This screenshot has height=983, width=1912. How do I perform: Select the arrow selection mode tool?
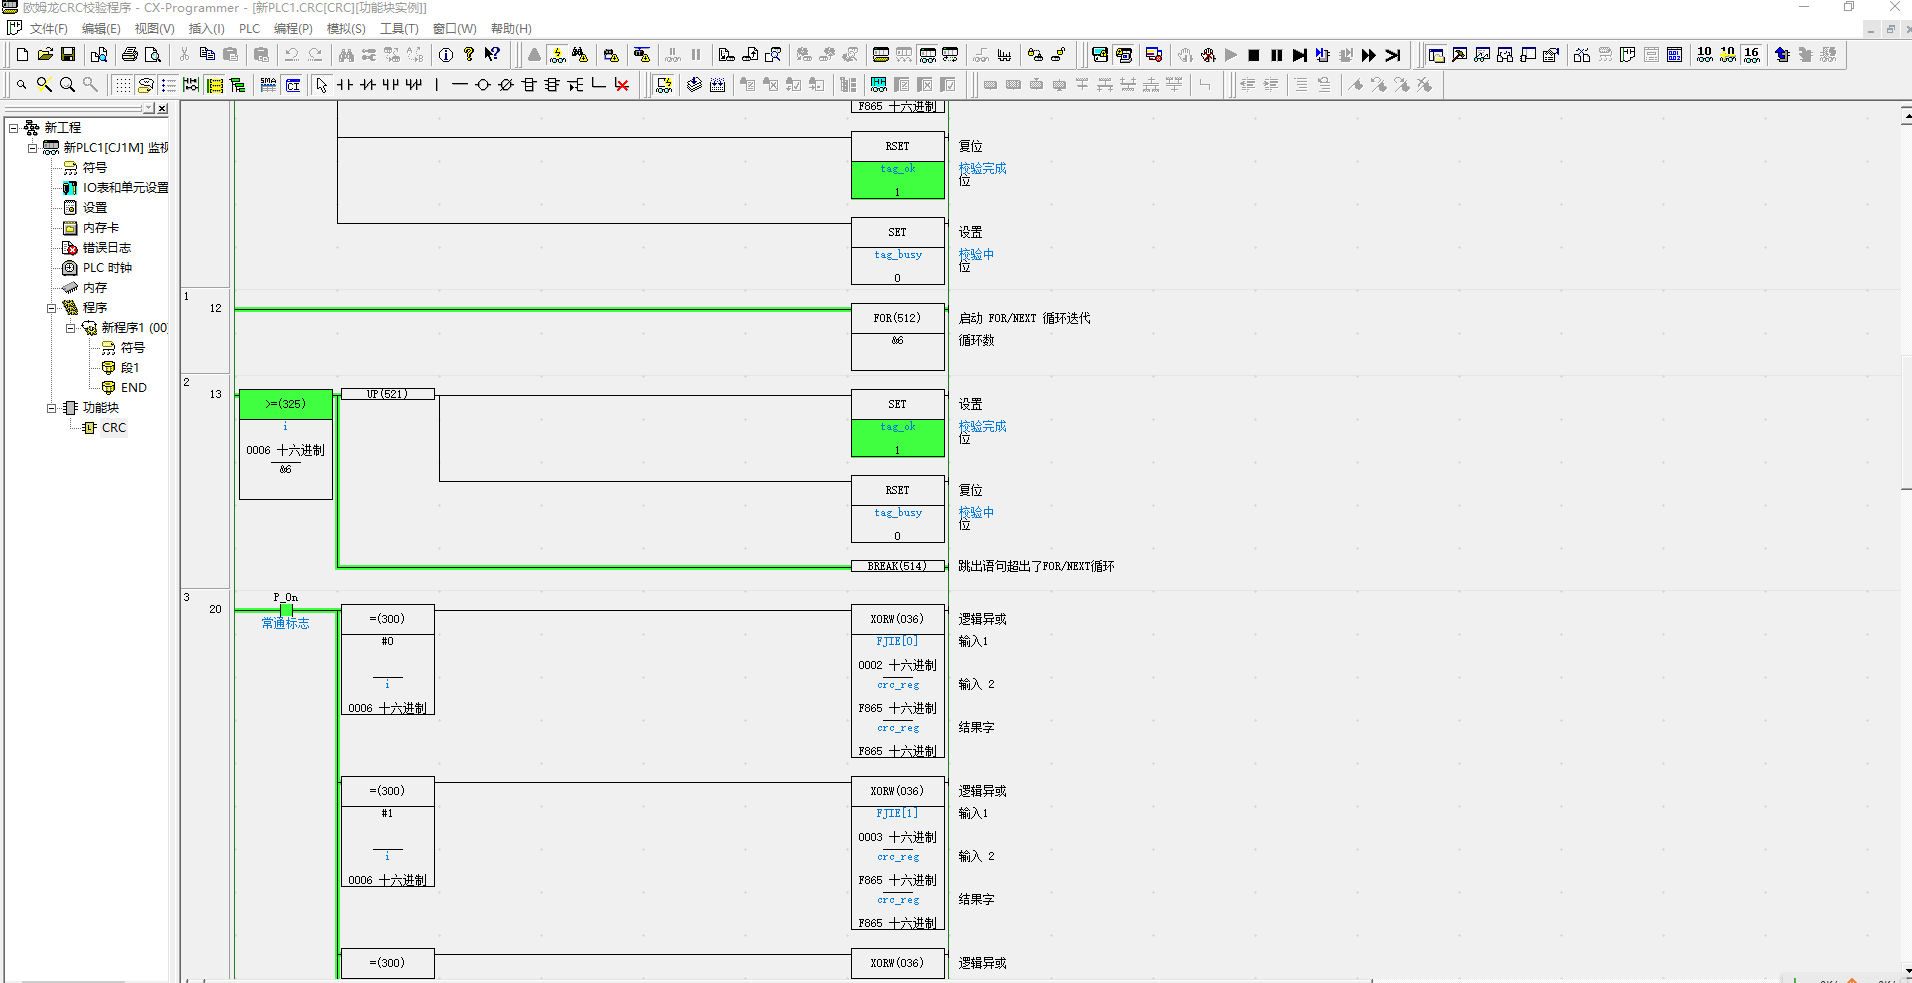(322, 85)
